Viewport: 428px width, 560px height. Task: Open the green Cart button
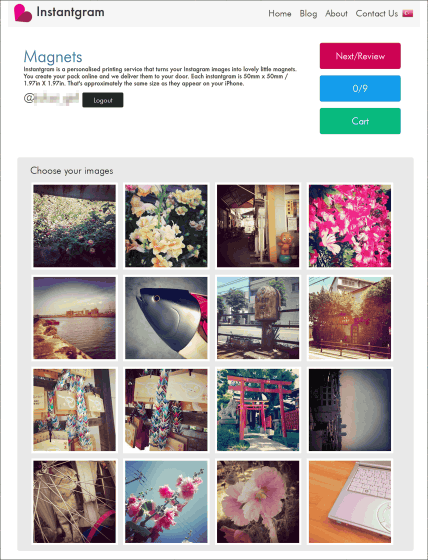(x=360, y=121)
